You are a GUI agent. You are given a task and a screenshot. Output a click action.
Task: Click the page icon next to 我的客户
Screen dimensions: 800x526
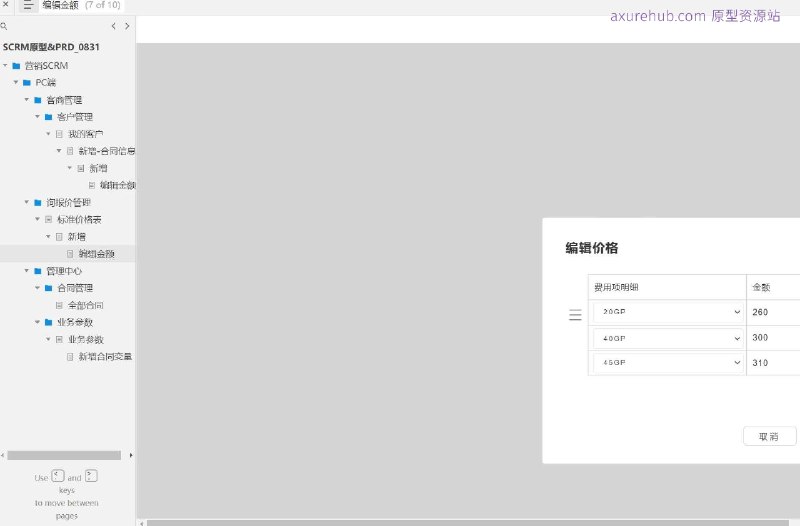coord(59,134)
